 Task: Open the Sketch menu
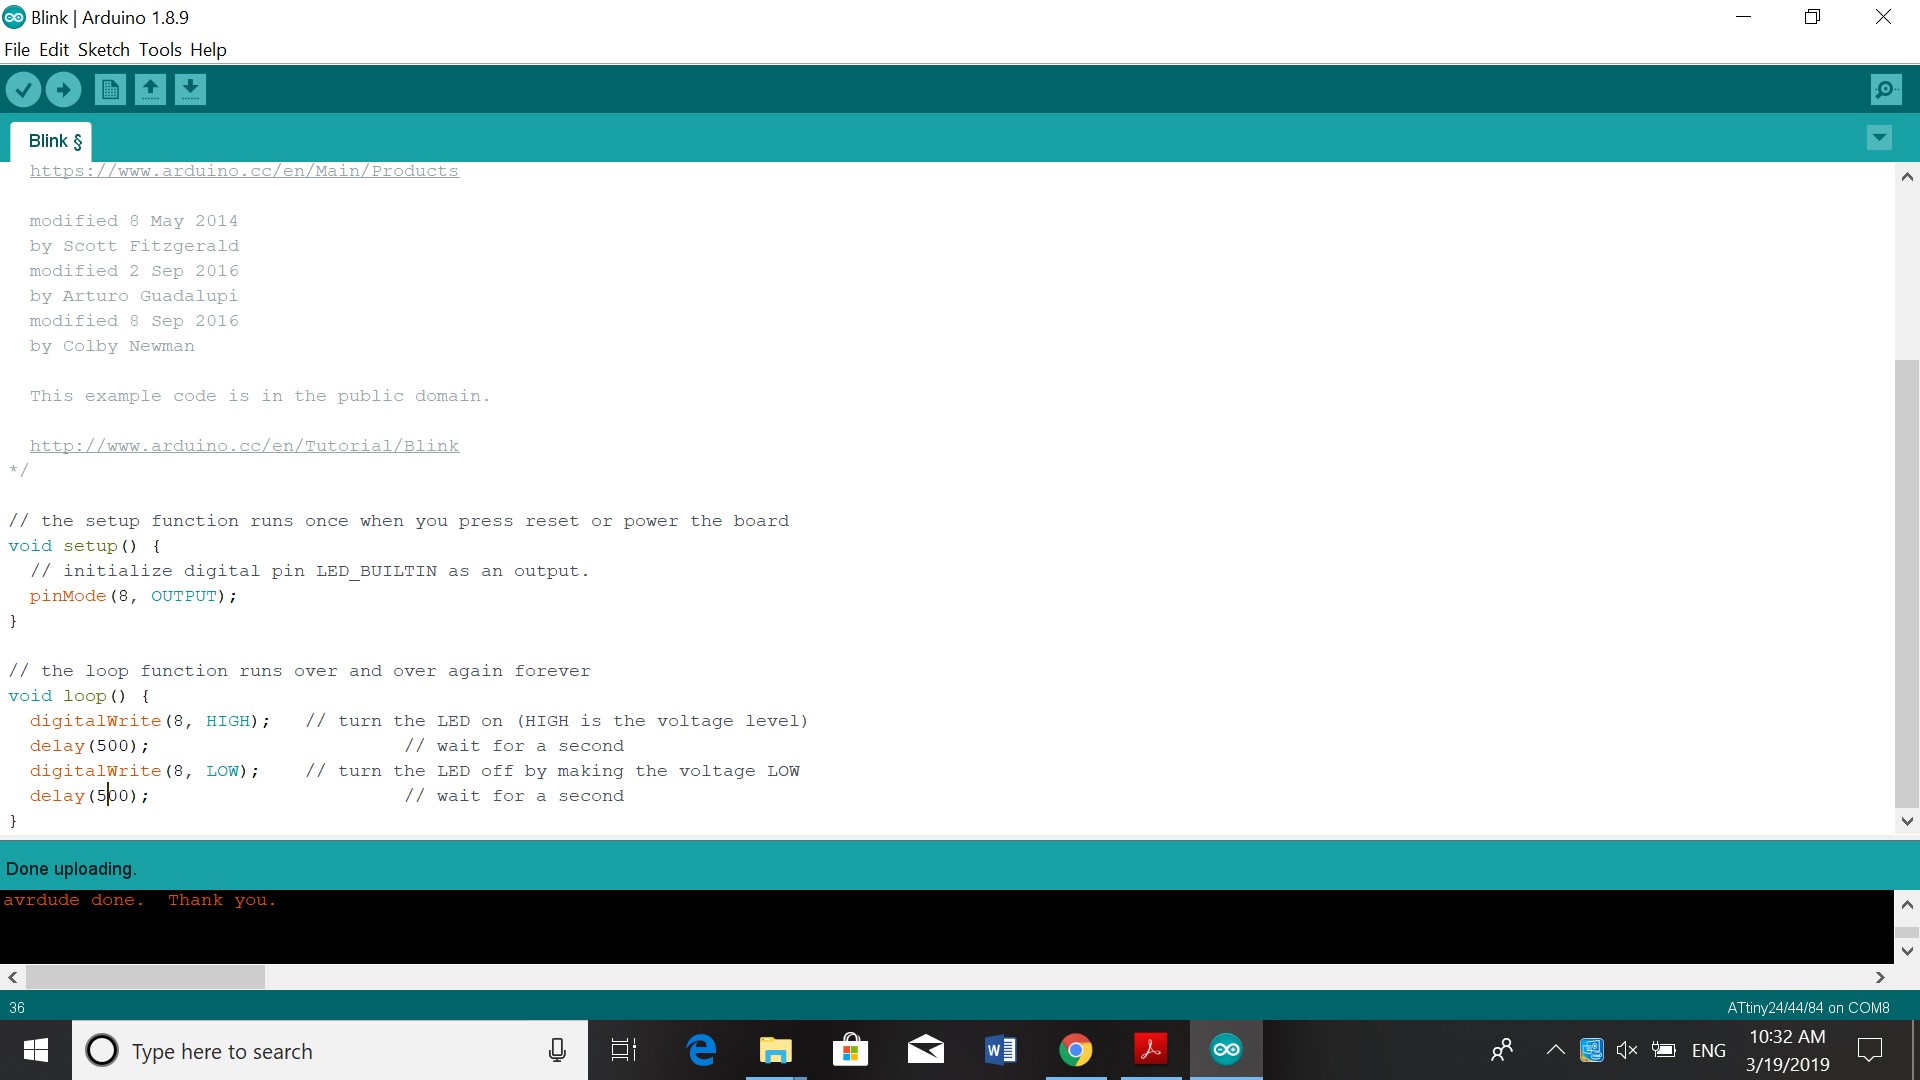pyautogui.click(x=104, y=50)
